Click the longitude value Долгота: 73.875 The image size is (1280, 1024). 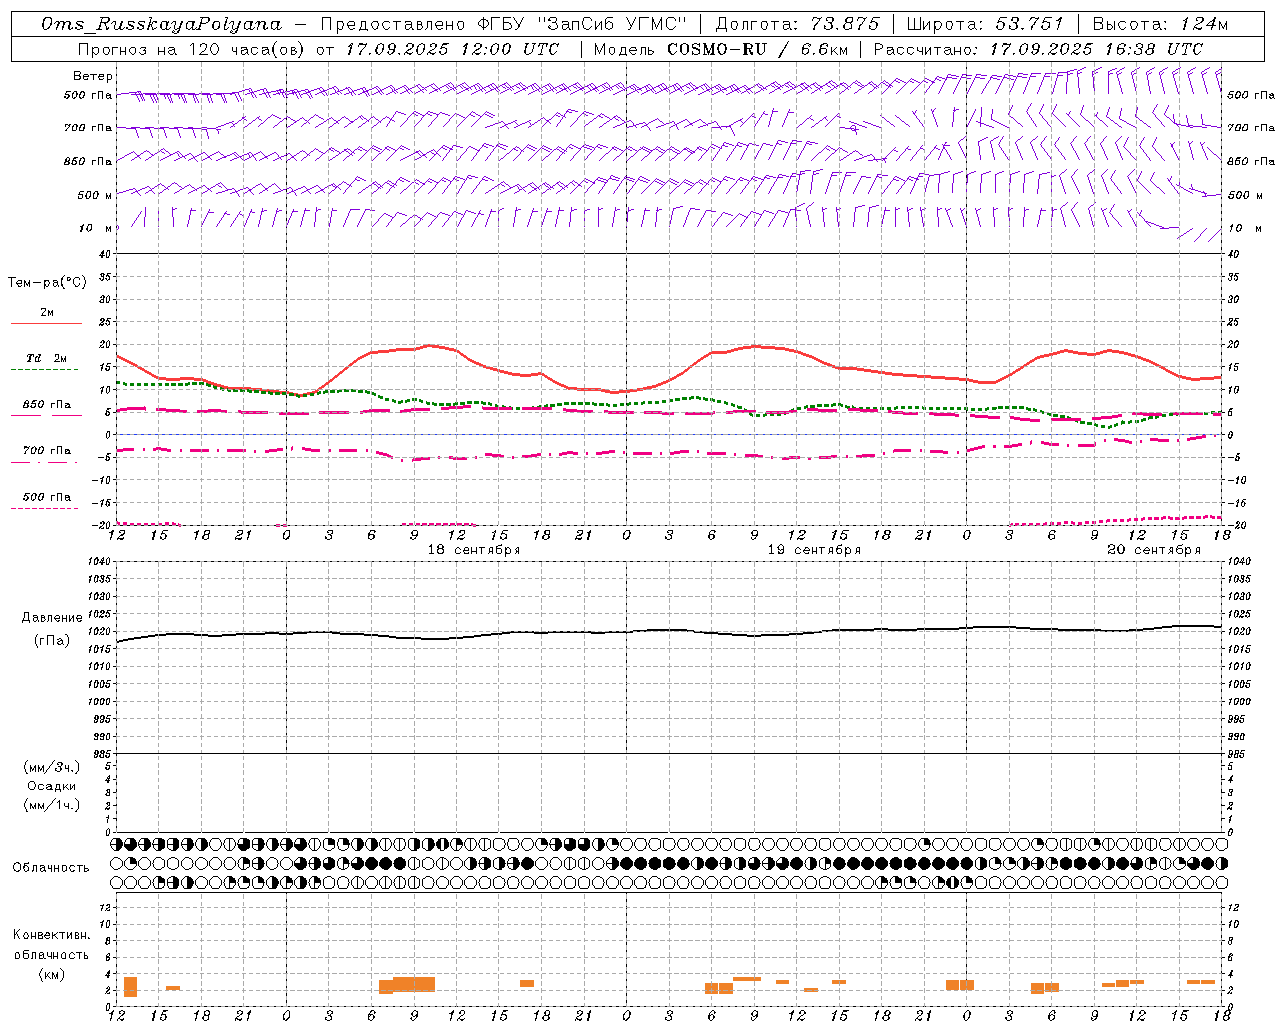[797, 24]
